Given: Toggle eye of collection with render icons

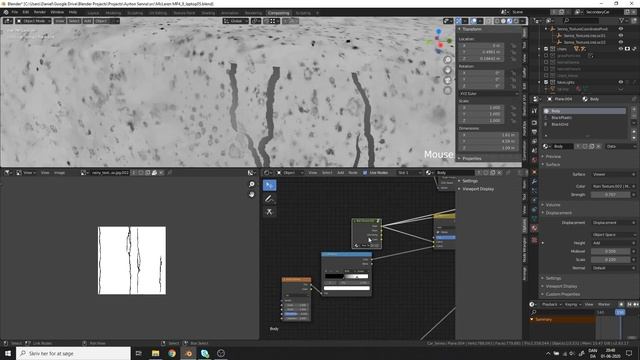Looking at the screenshot, I should click(x=621, y=49).
